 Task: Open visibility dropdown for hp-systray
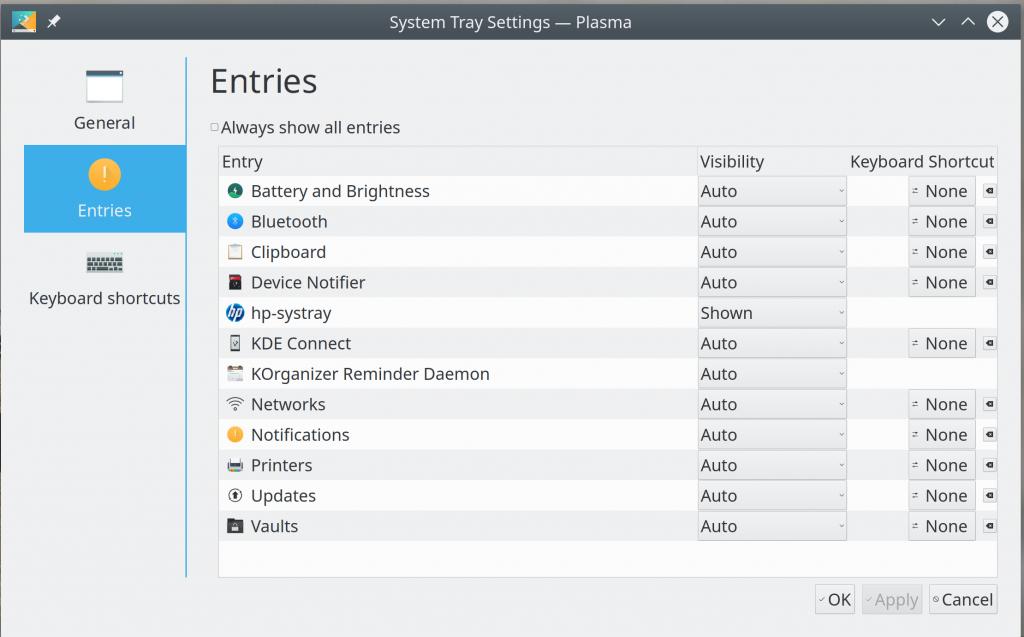click(772, 313)
